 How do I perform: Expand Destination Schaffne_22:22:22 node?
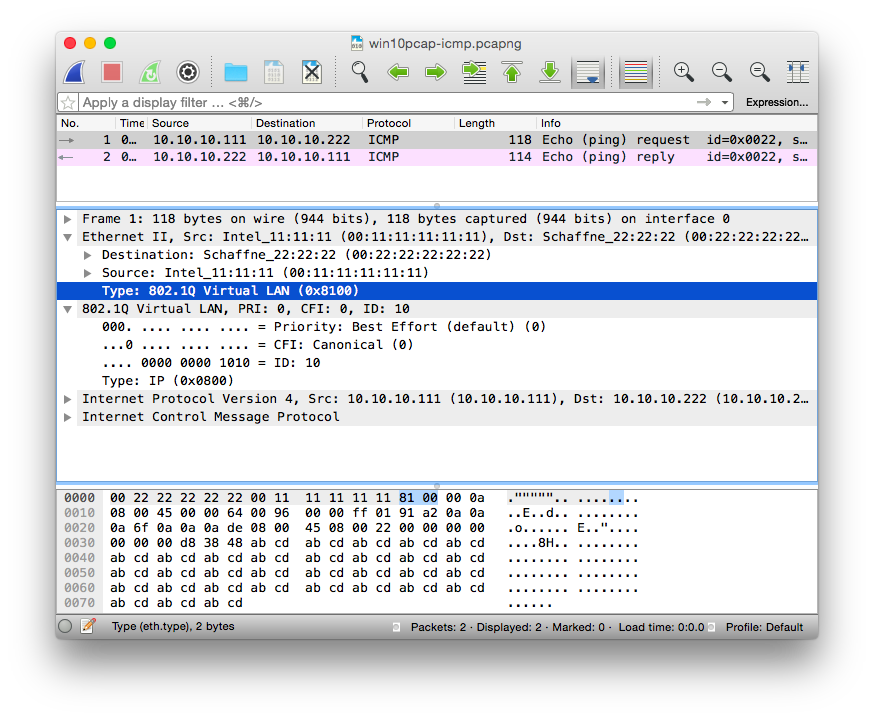point(88,255)
